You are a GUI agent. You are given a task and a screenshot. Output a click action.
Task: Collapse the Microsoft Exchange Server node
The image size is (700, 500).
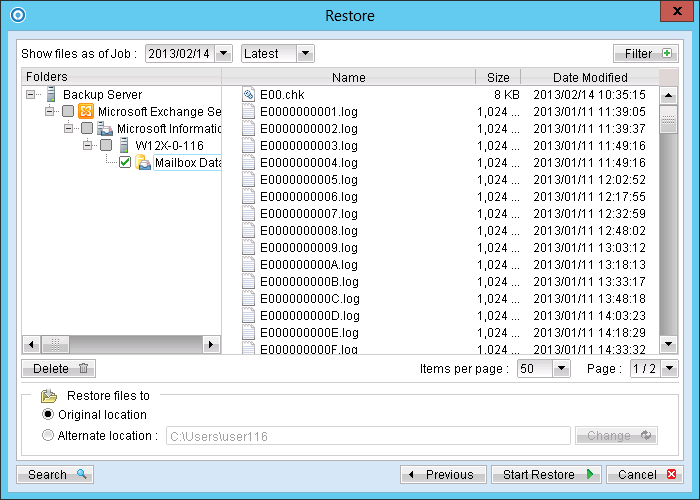50,111
